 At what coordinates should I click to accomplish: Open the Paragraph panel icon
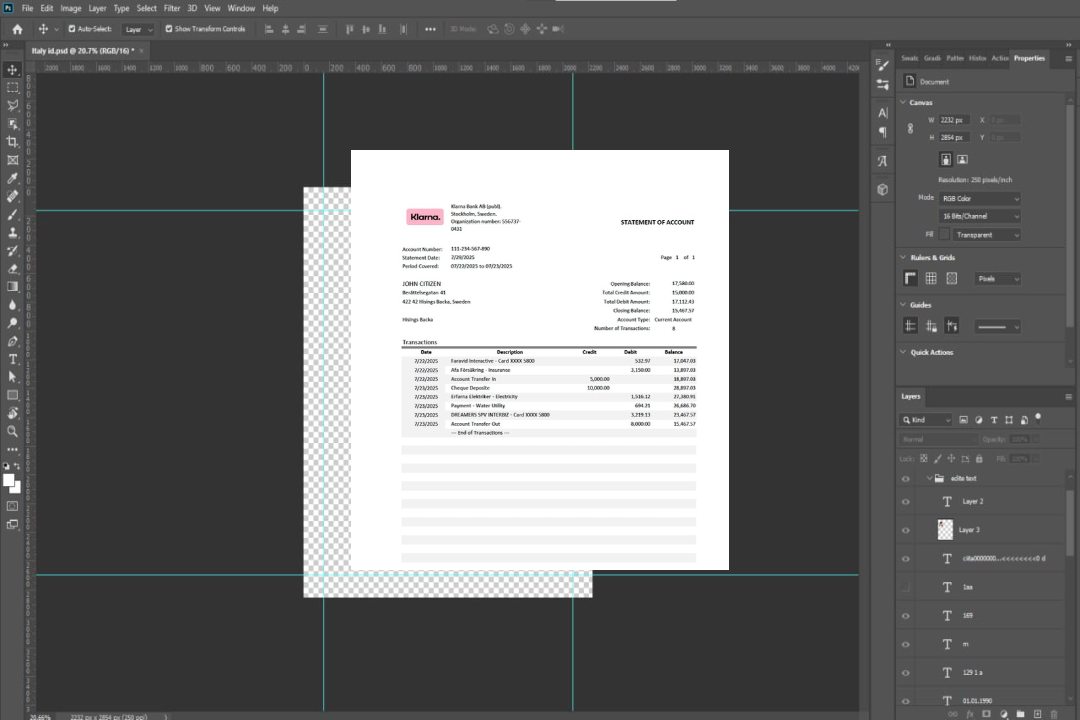click(x=883, y=132)
